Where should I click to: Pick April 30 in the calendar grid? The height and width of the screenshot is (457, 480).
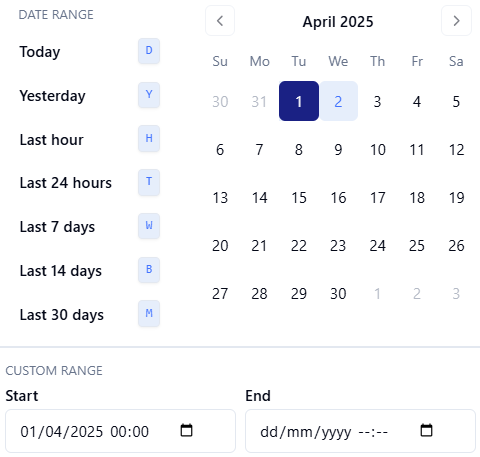(338, 293)
